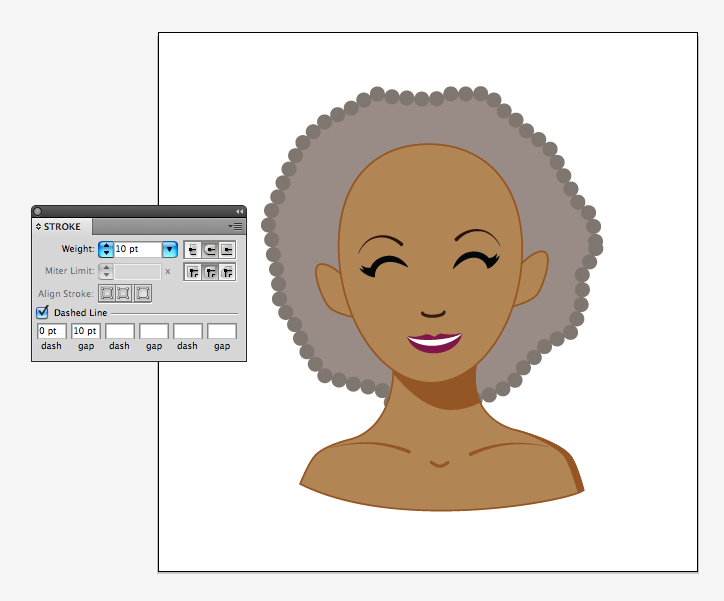The image size is (724, 601).
Task: Click the third gap input field
Action: (x=222, y=331)
